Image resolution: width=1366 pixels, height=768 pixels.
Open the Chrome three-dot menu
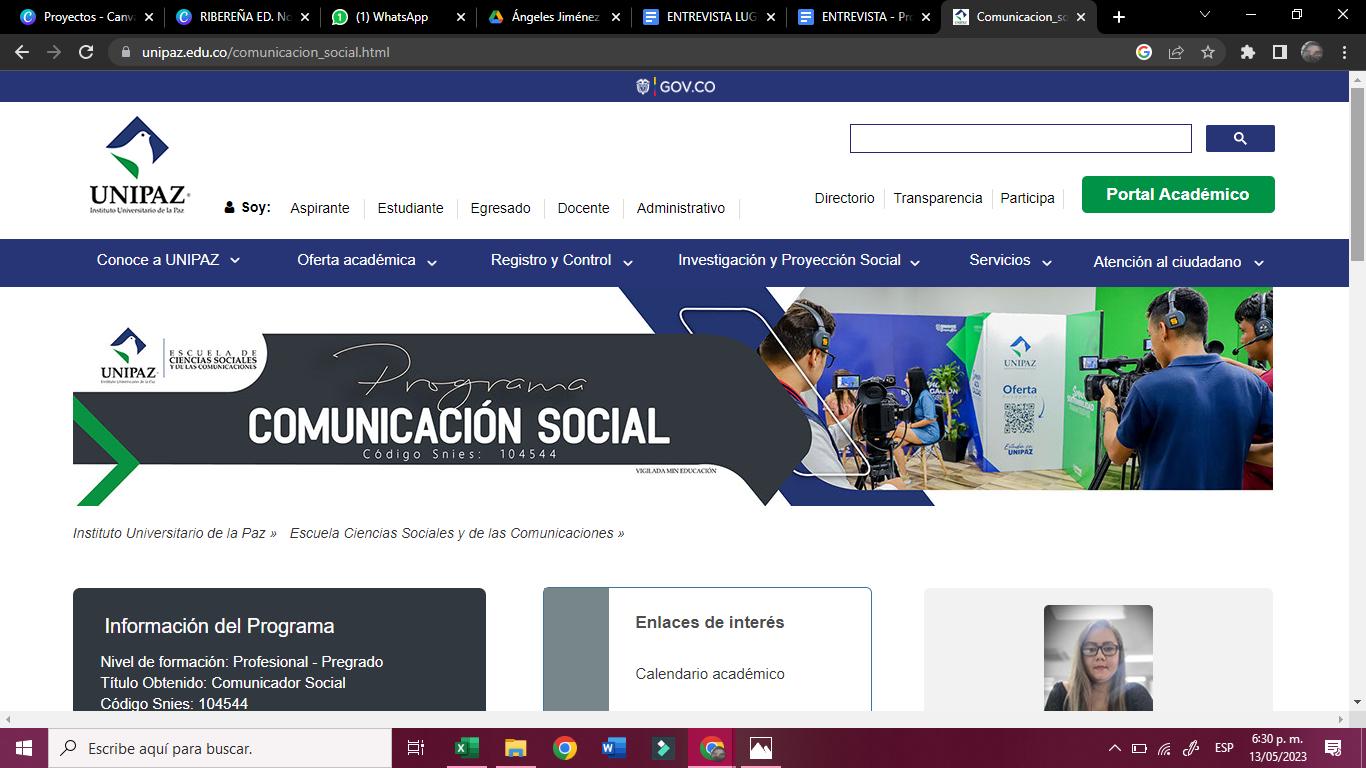click(1345, 52)
